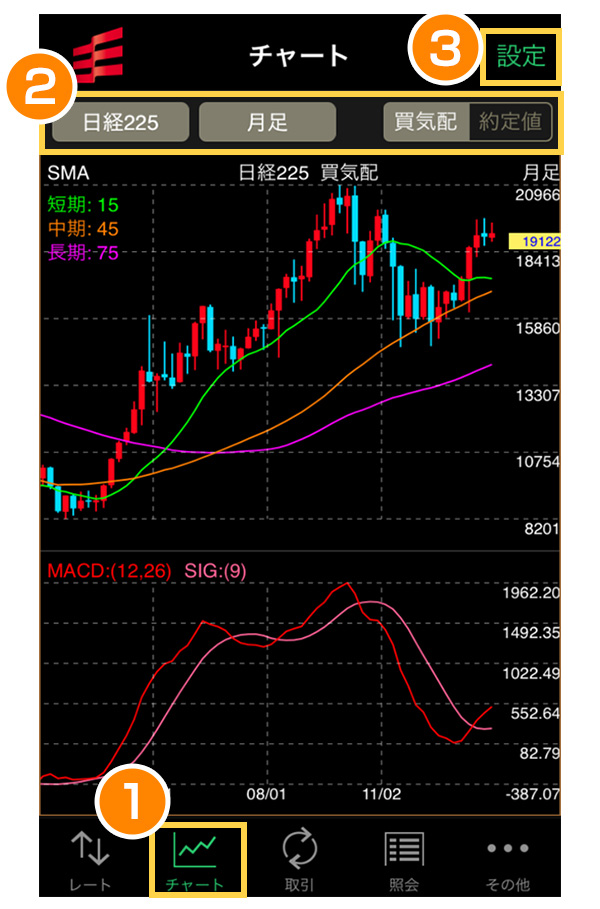Select the チャート tab icon

coord(195,849)
